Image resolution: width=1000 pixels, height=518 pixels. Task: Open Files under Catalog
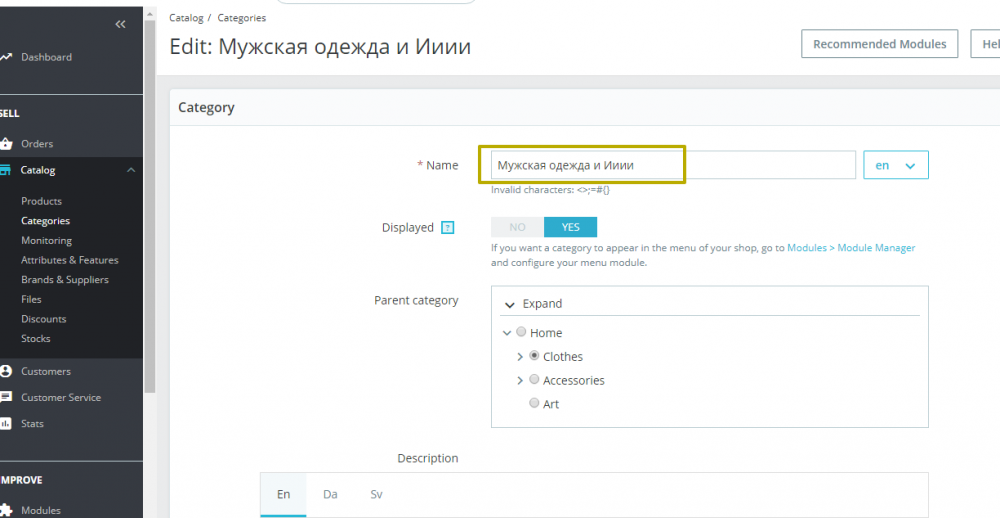click(31, 299)
